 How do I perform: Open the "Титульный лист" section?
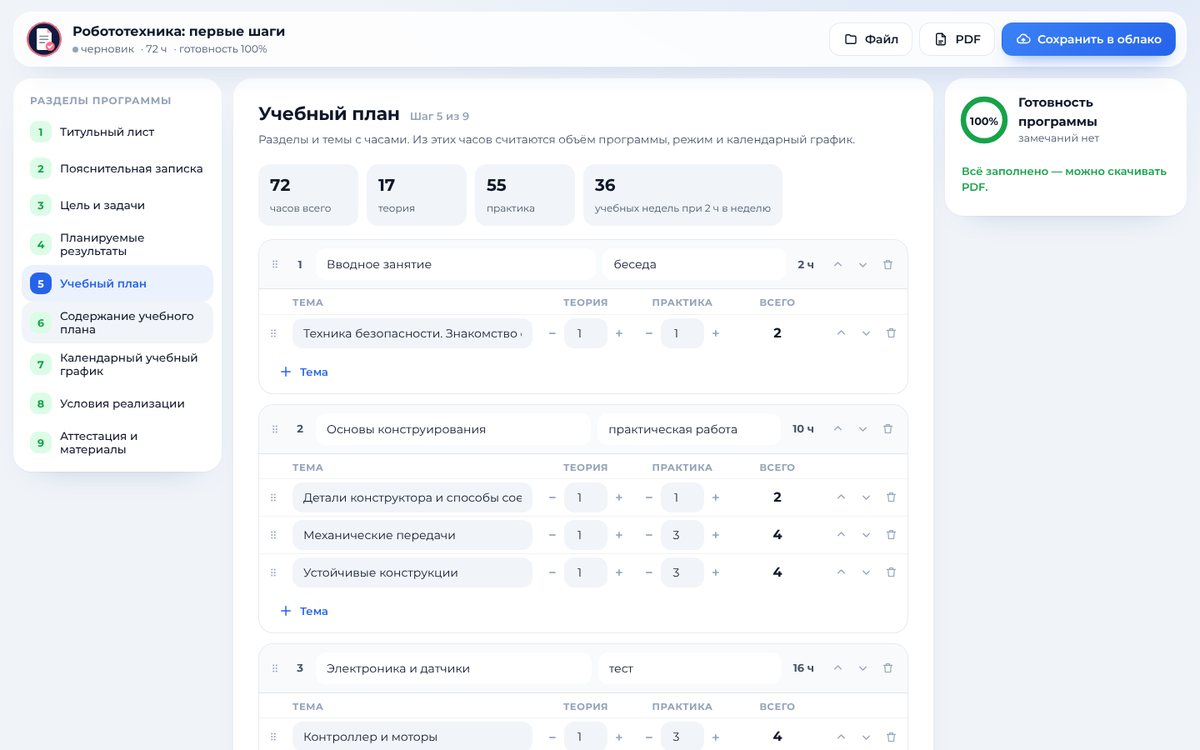117,132
